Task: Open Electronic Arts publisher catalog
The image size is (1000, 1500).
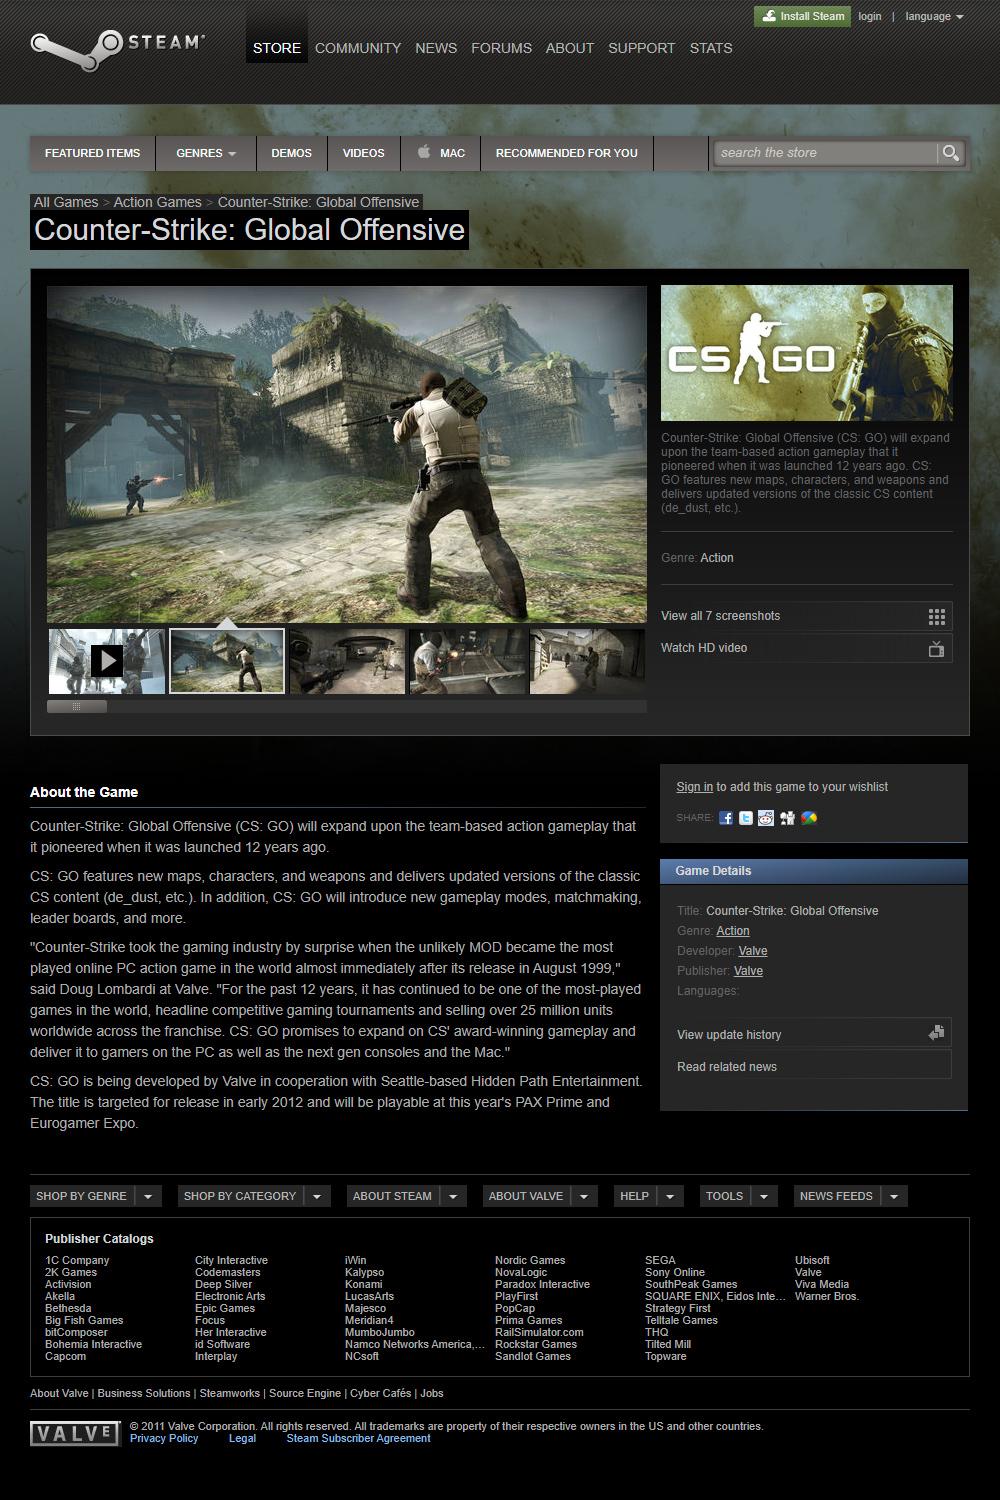Action: point(230,1296)
